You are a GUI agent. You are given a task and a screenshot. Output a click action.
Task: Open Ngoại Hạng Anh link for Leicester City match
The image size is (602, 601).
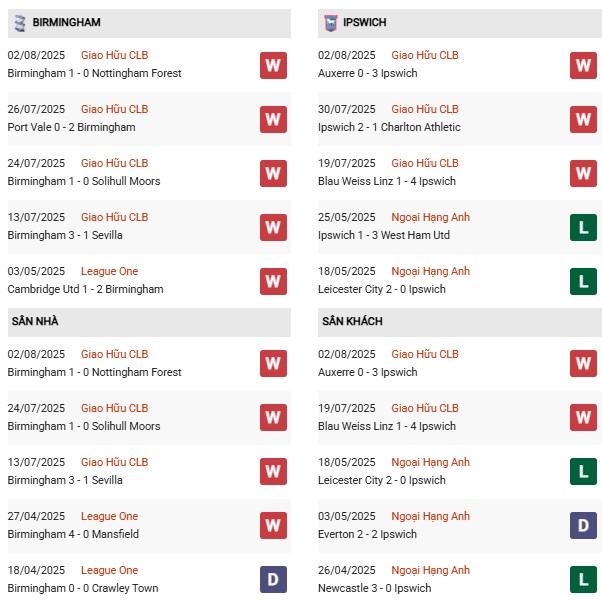coord(430,271)
